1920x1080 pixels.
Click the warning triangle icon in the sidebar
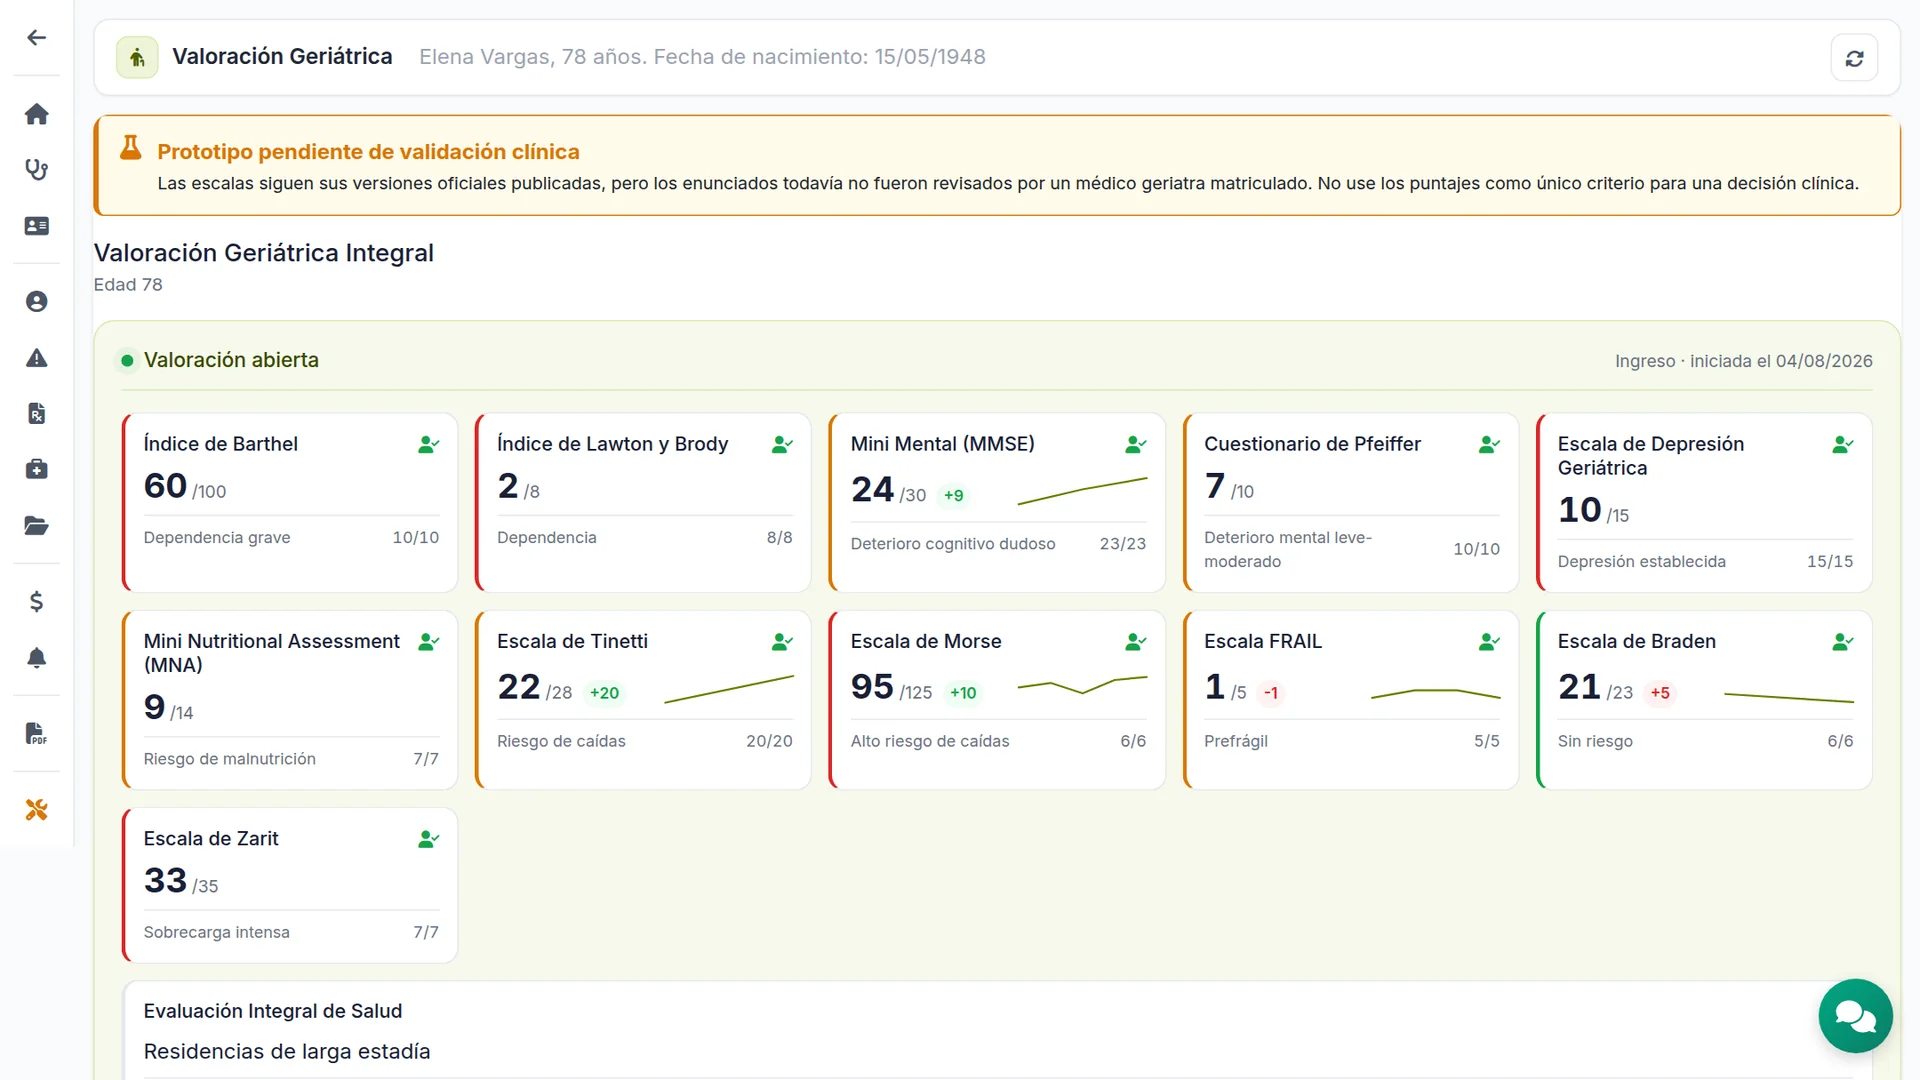(36, 358)
